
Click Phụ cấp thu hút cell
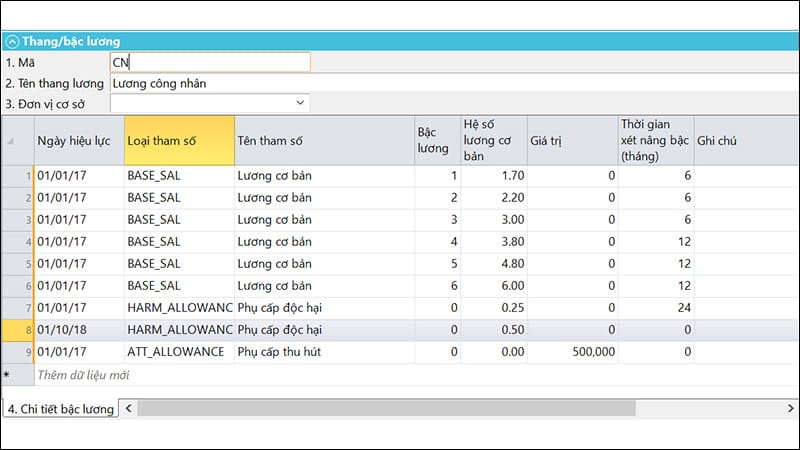[324, 352]
